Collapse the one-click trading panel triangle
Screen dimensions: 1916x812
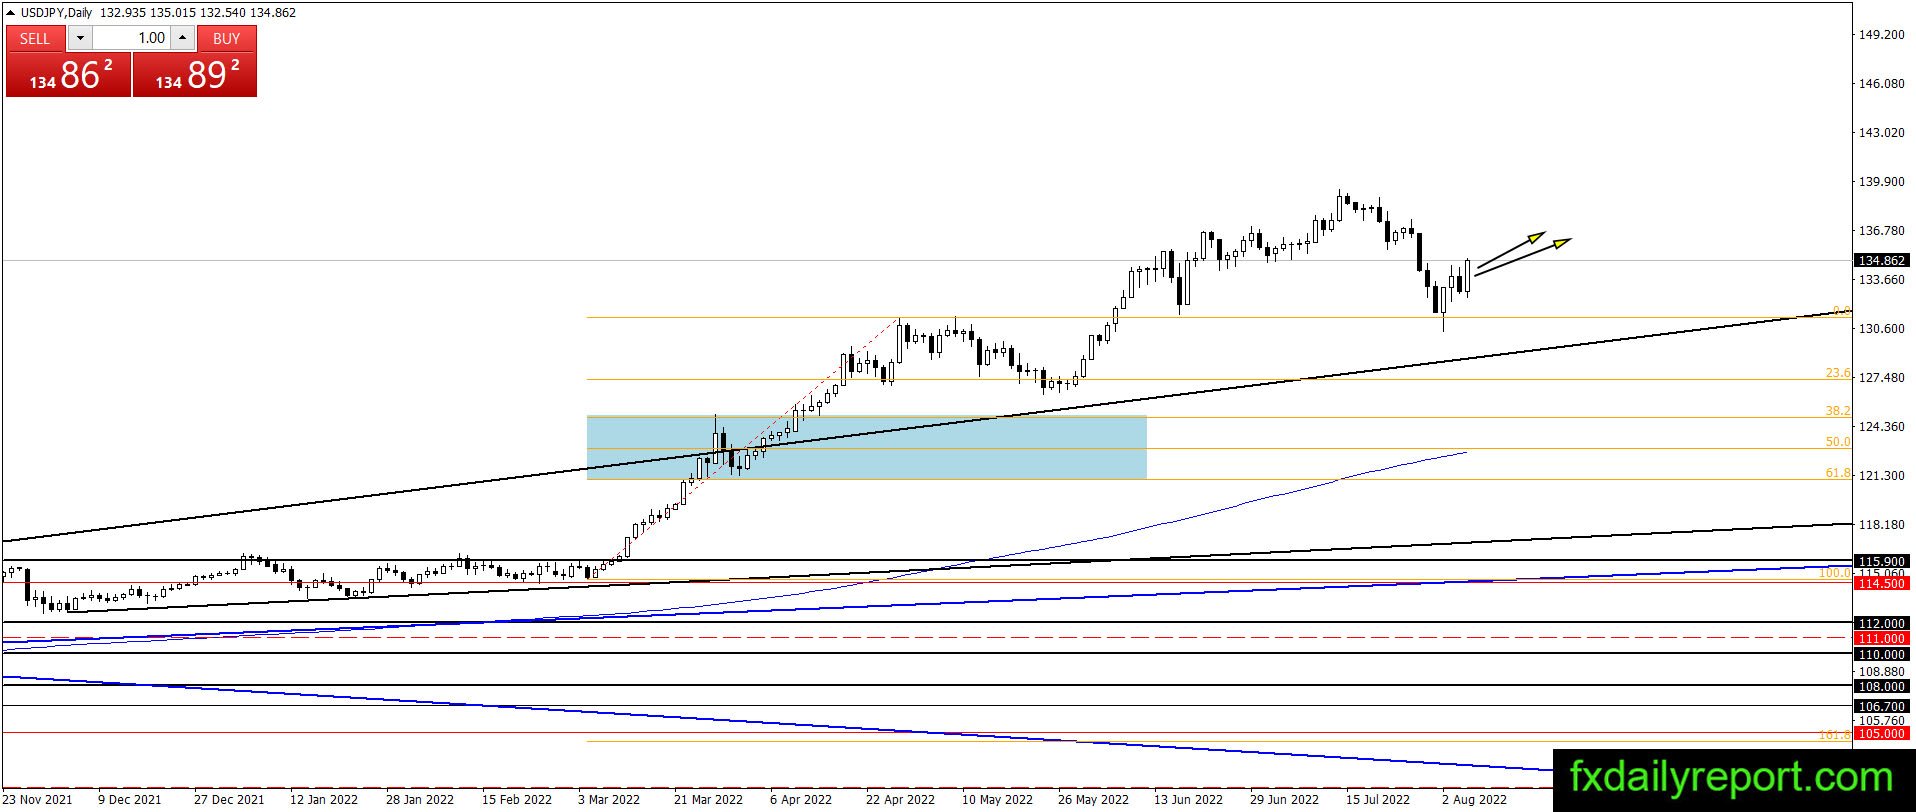click(x=10, y=13)
